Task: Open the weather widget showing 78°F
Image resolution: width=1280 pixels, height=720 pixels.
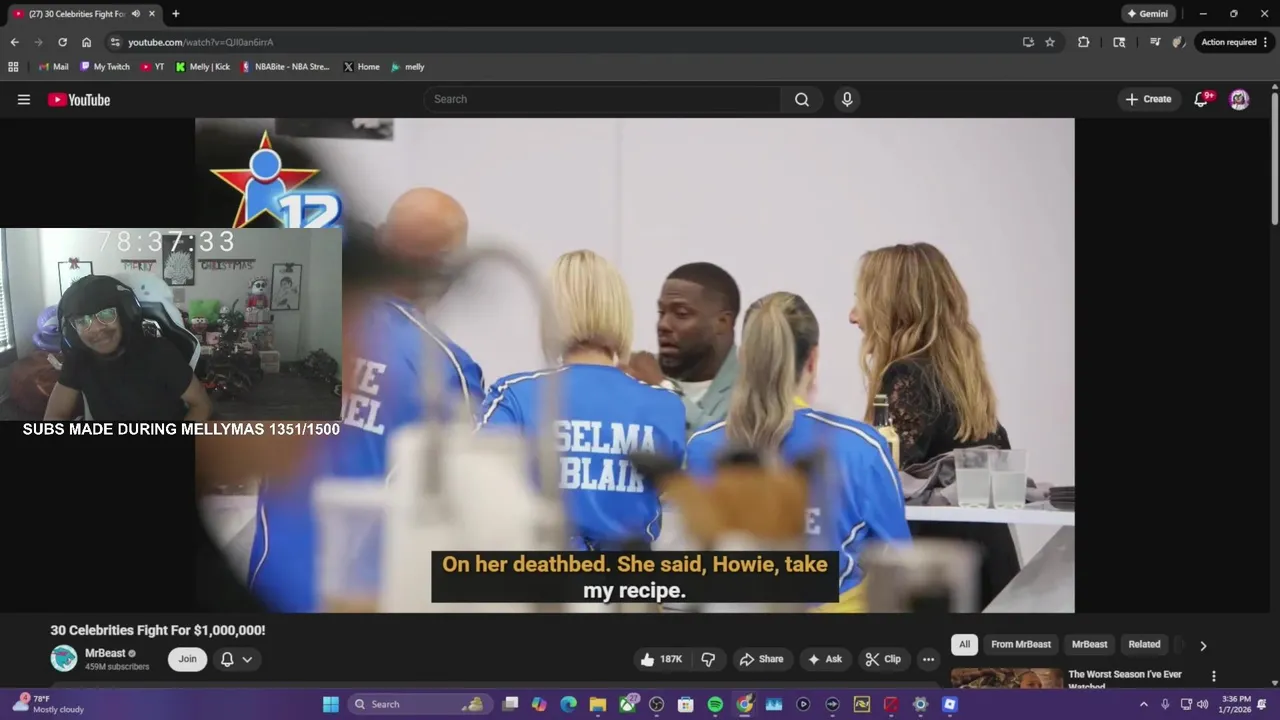Action: point(50,704)
